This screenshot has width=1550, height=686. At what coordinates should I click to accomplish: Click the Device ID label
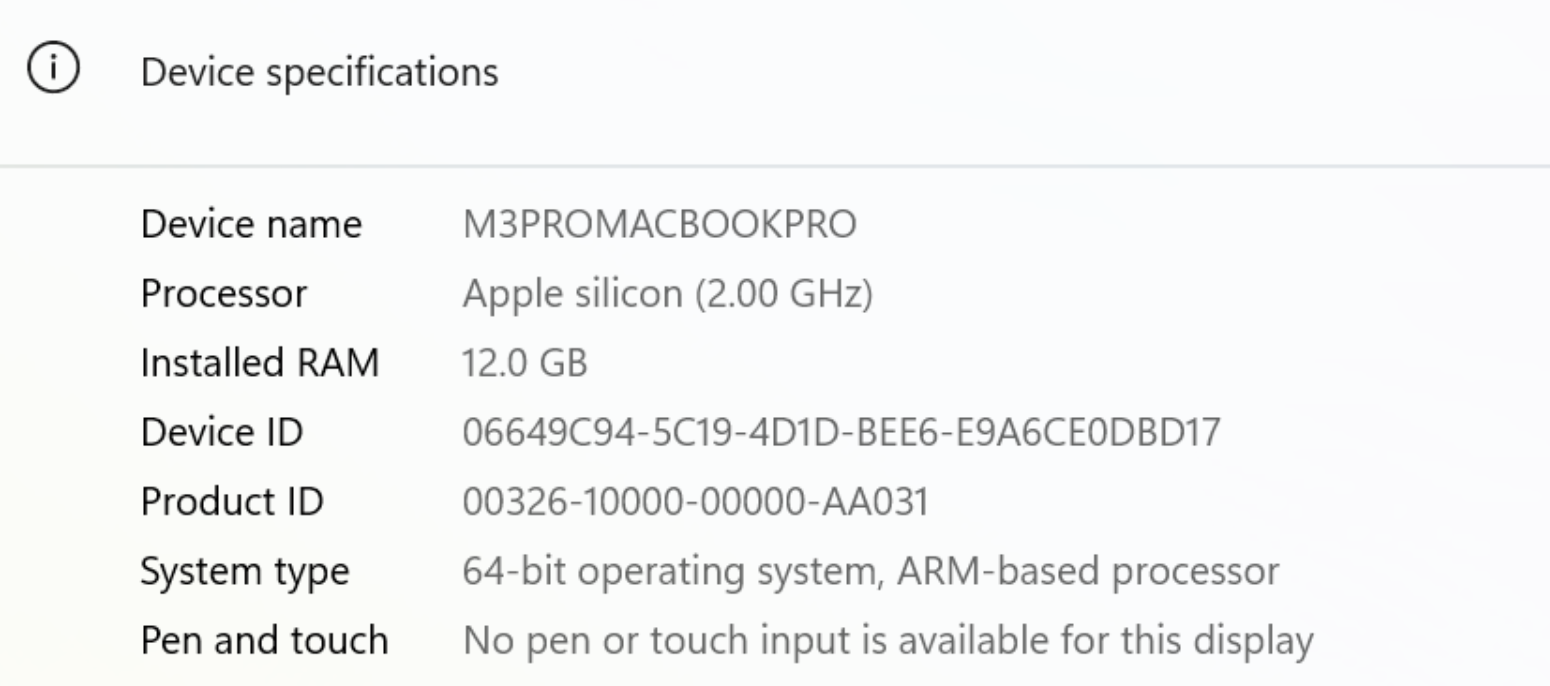(x=222, y=433)
